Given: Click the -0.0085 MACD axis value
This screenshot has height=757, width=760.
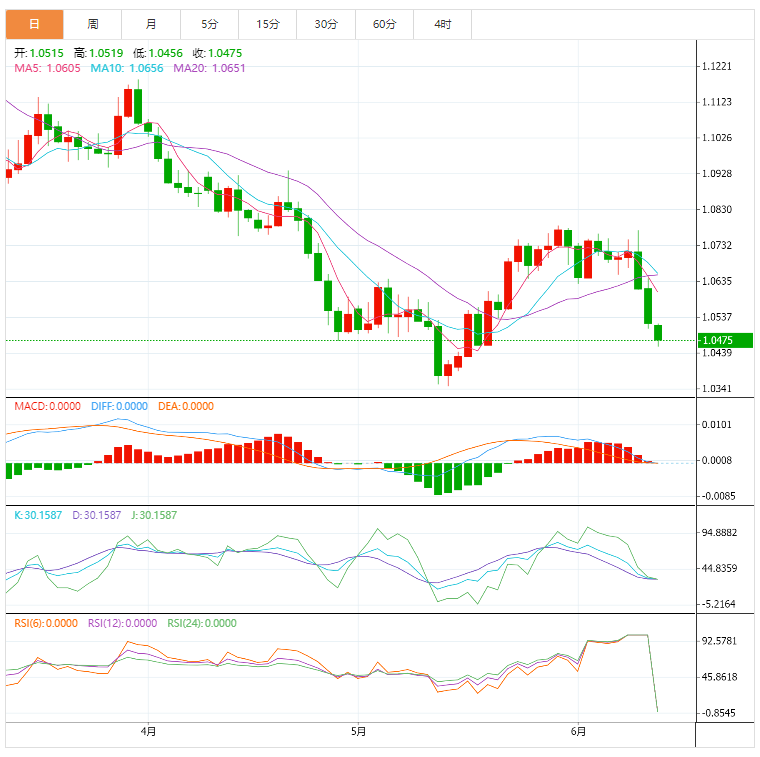Looking at the screenshot, I should [x=717, y=496].
